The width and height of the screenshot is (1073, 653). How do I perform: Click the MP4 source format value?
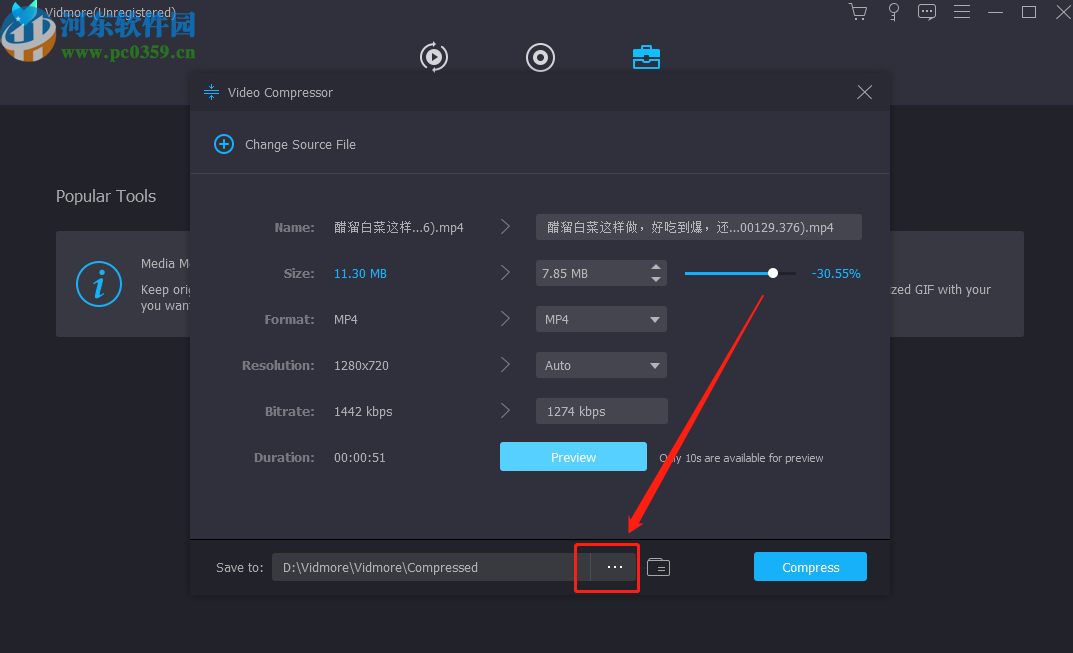346,320
